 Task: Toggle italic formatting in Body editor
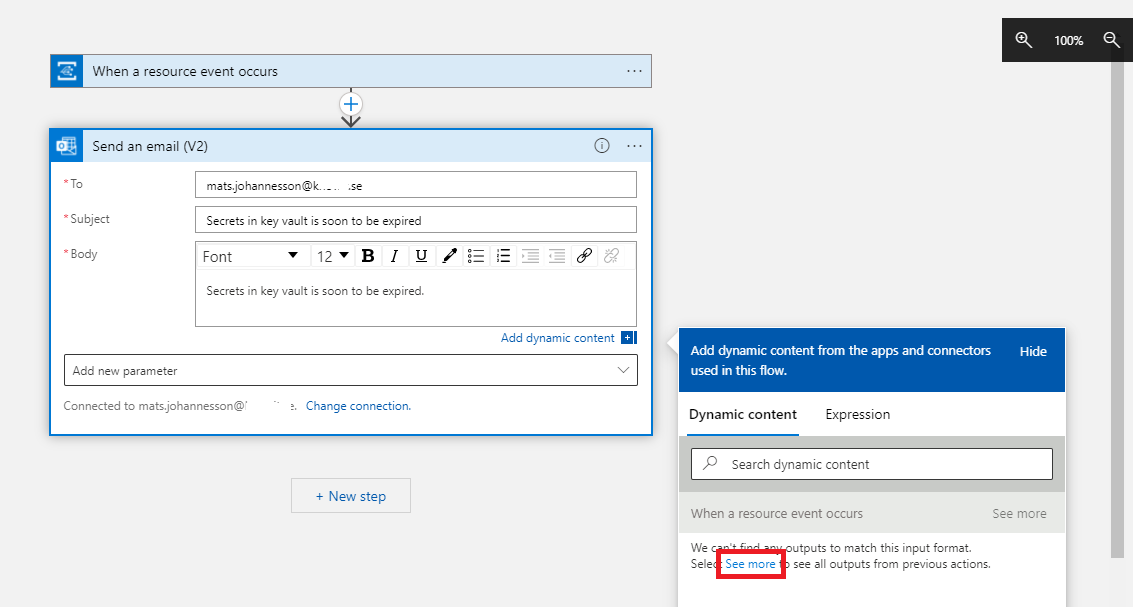395,256
